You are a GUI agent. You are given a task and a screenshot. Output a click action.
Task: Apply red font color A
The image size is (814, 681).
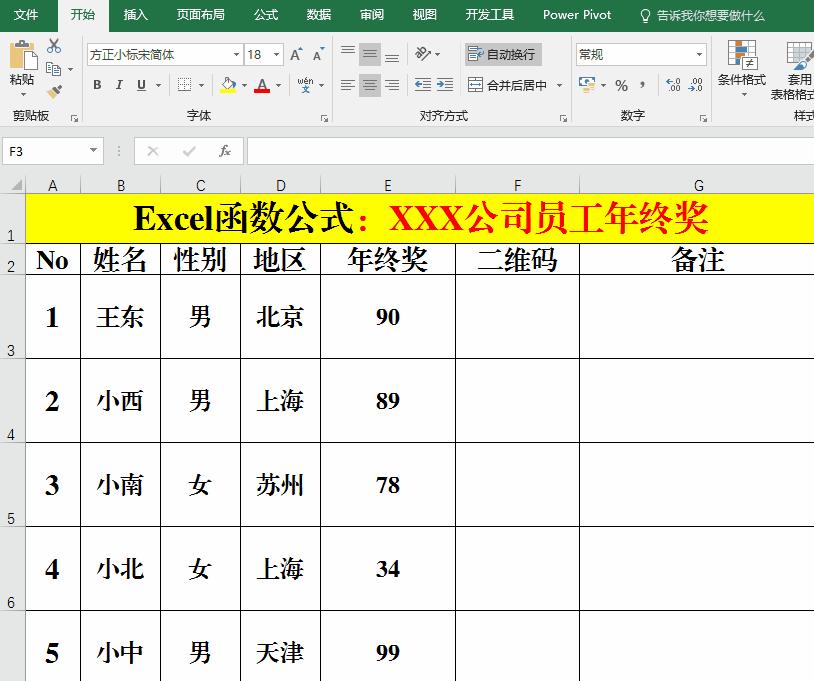tap(262, 85)
